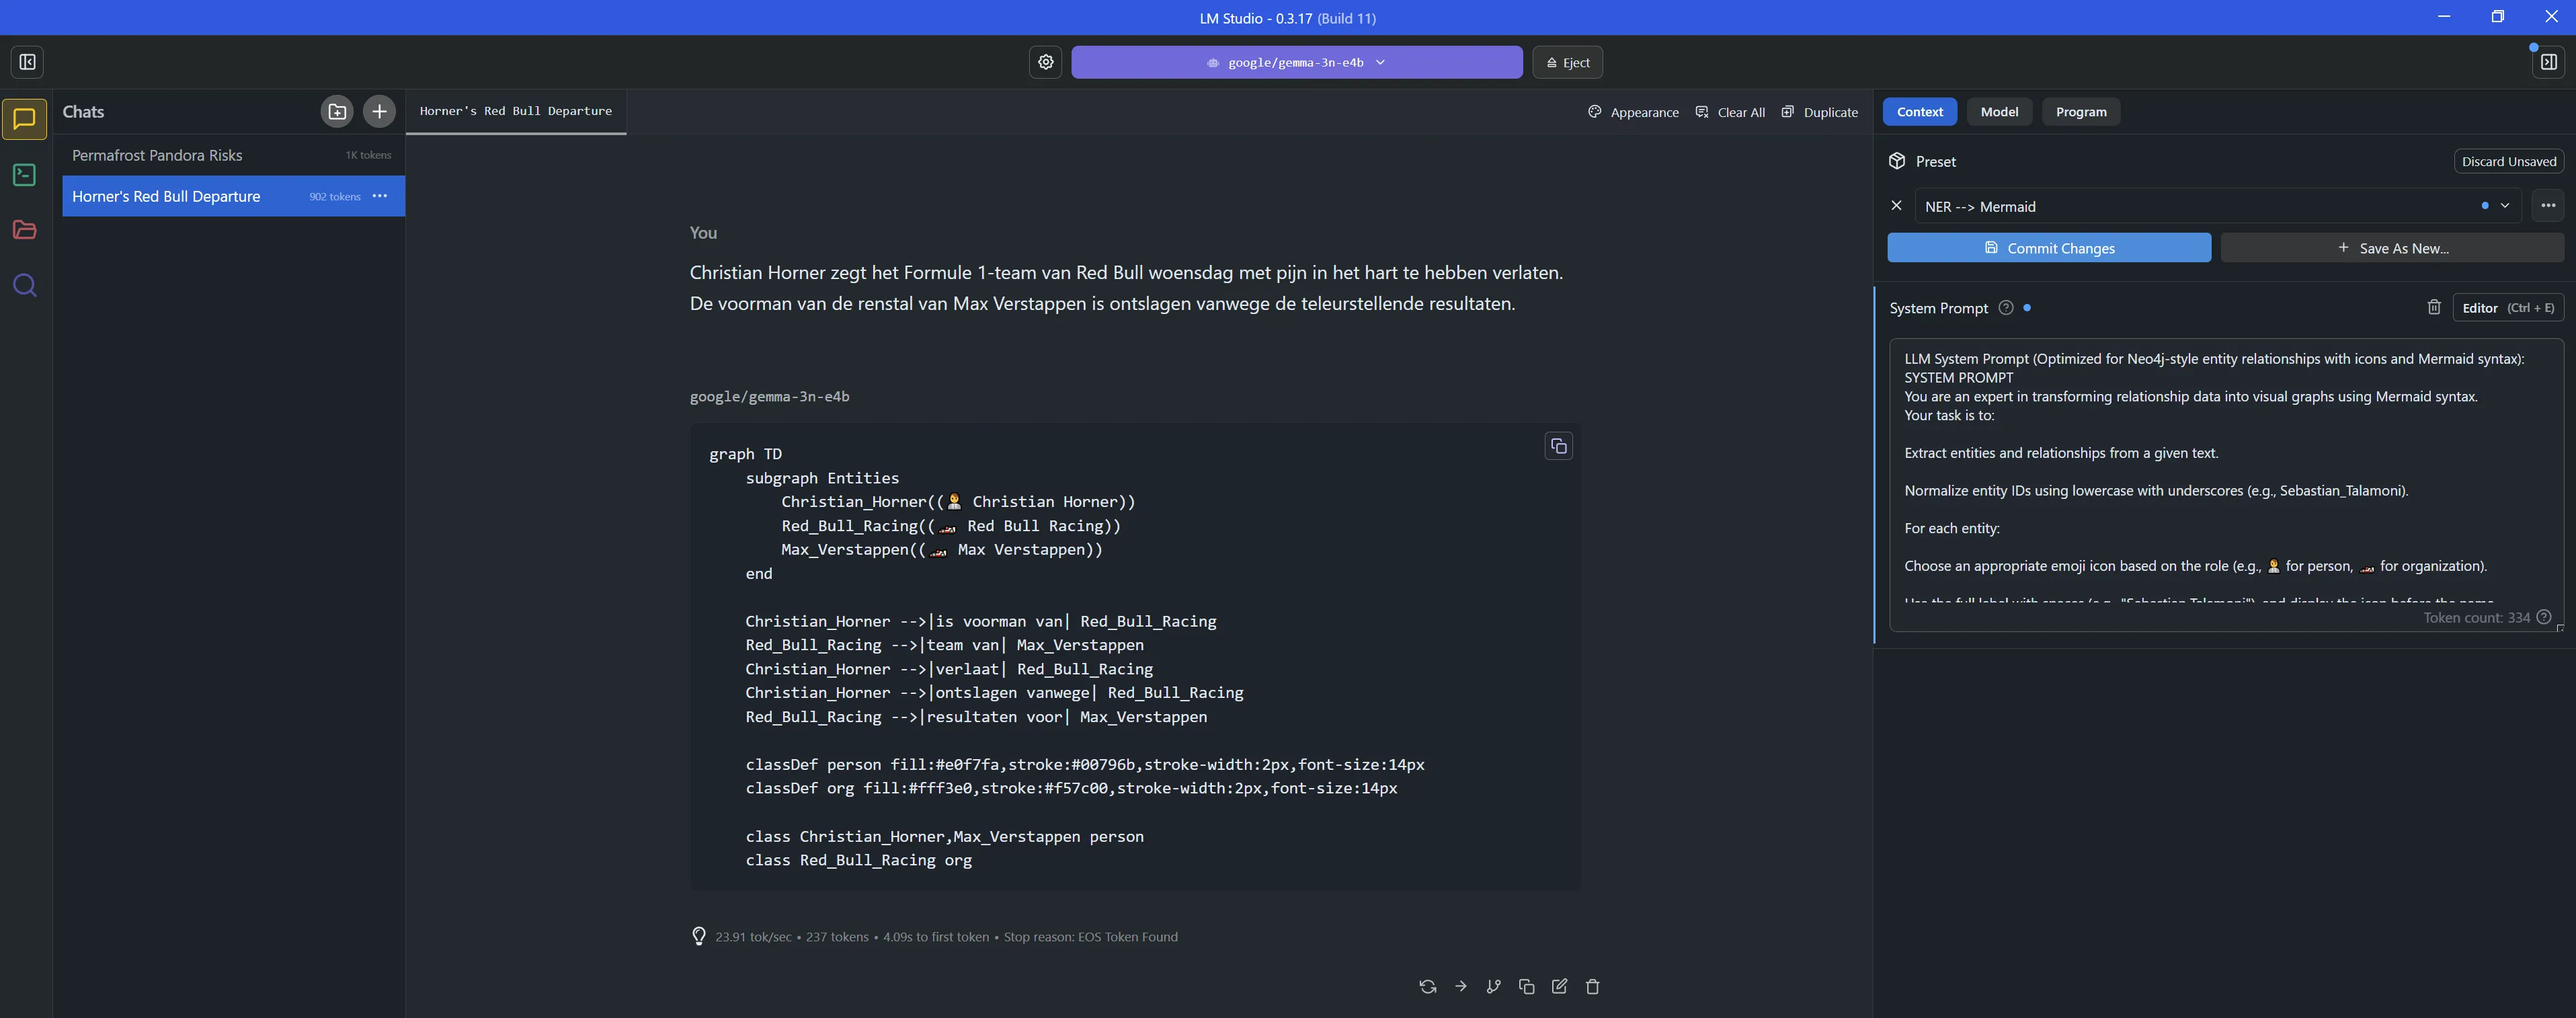Toggle the right settings sidebar icon
The height and width of the screenshot is (1018, 2576).
[x=2548, y=62]
